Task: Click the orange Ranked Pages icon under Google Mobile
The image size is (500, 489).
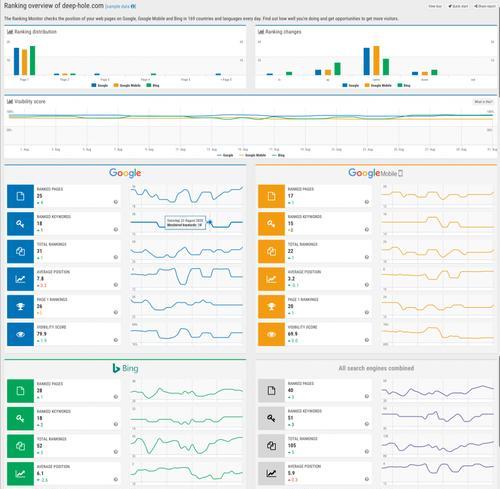Action: coord(271,196)
